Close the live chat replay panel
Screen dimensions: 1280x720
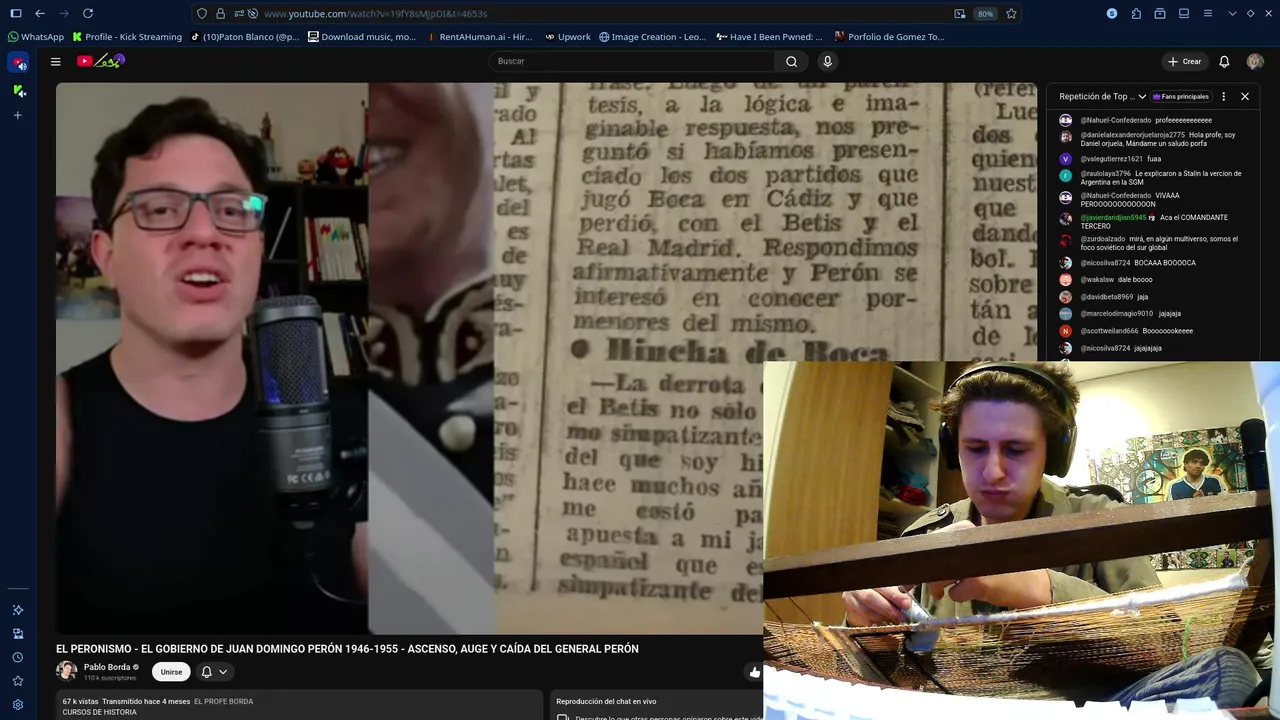tap(1245, 97)
